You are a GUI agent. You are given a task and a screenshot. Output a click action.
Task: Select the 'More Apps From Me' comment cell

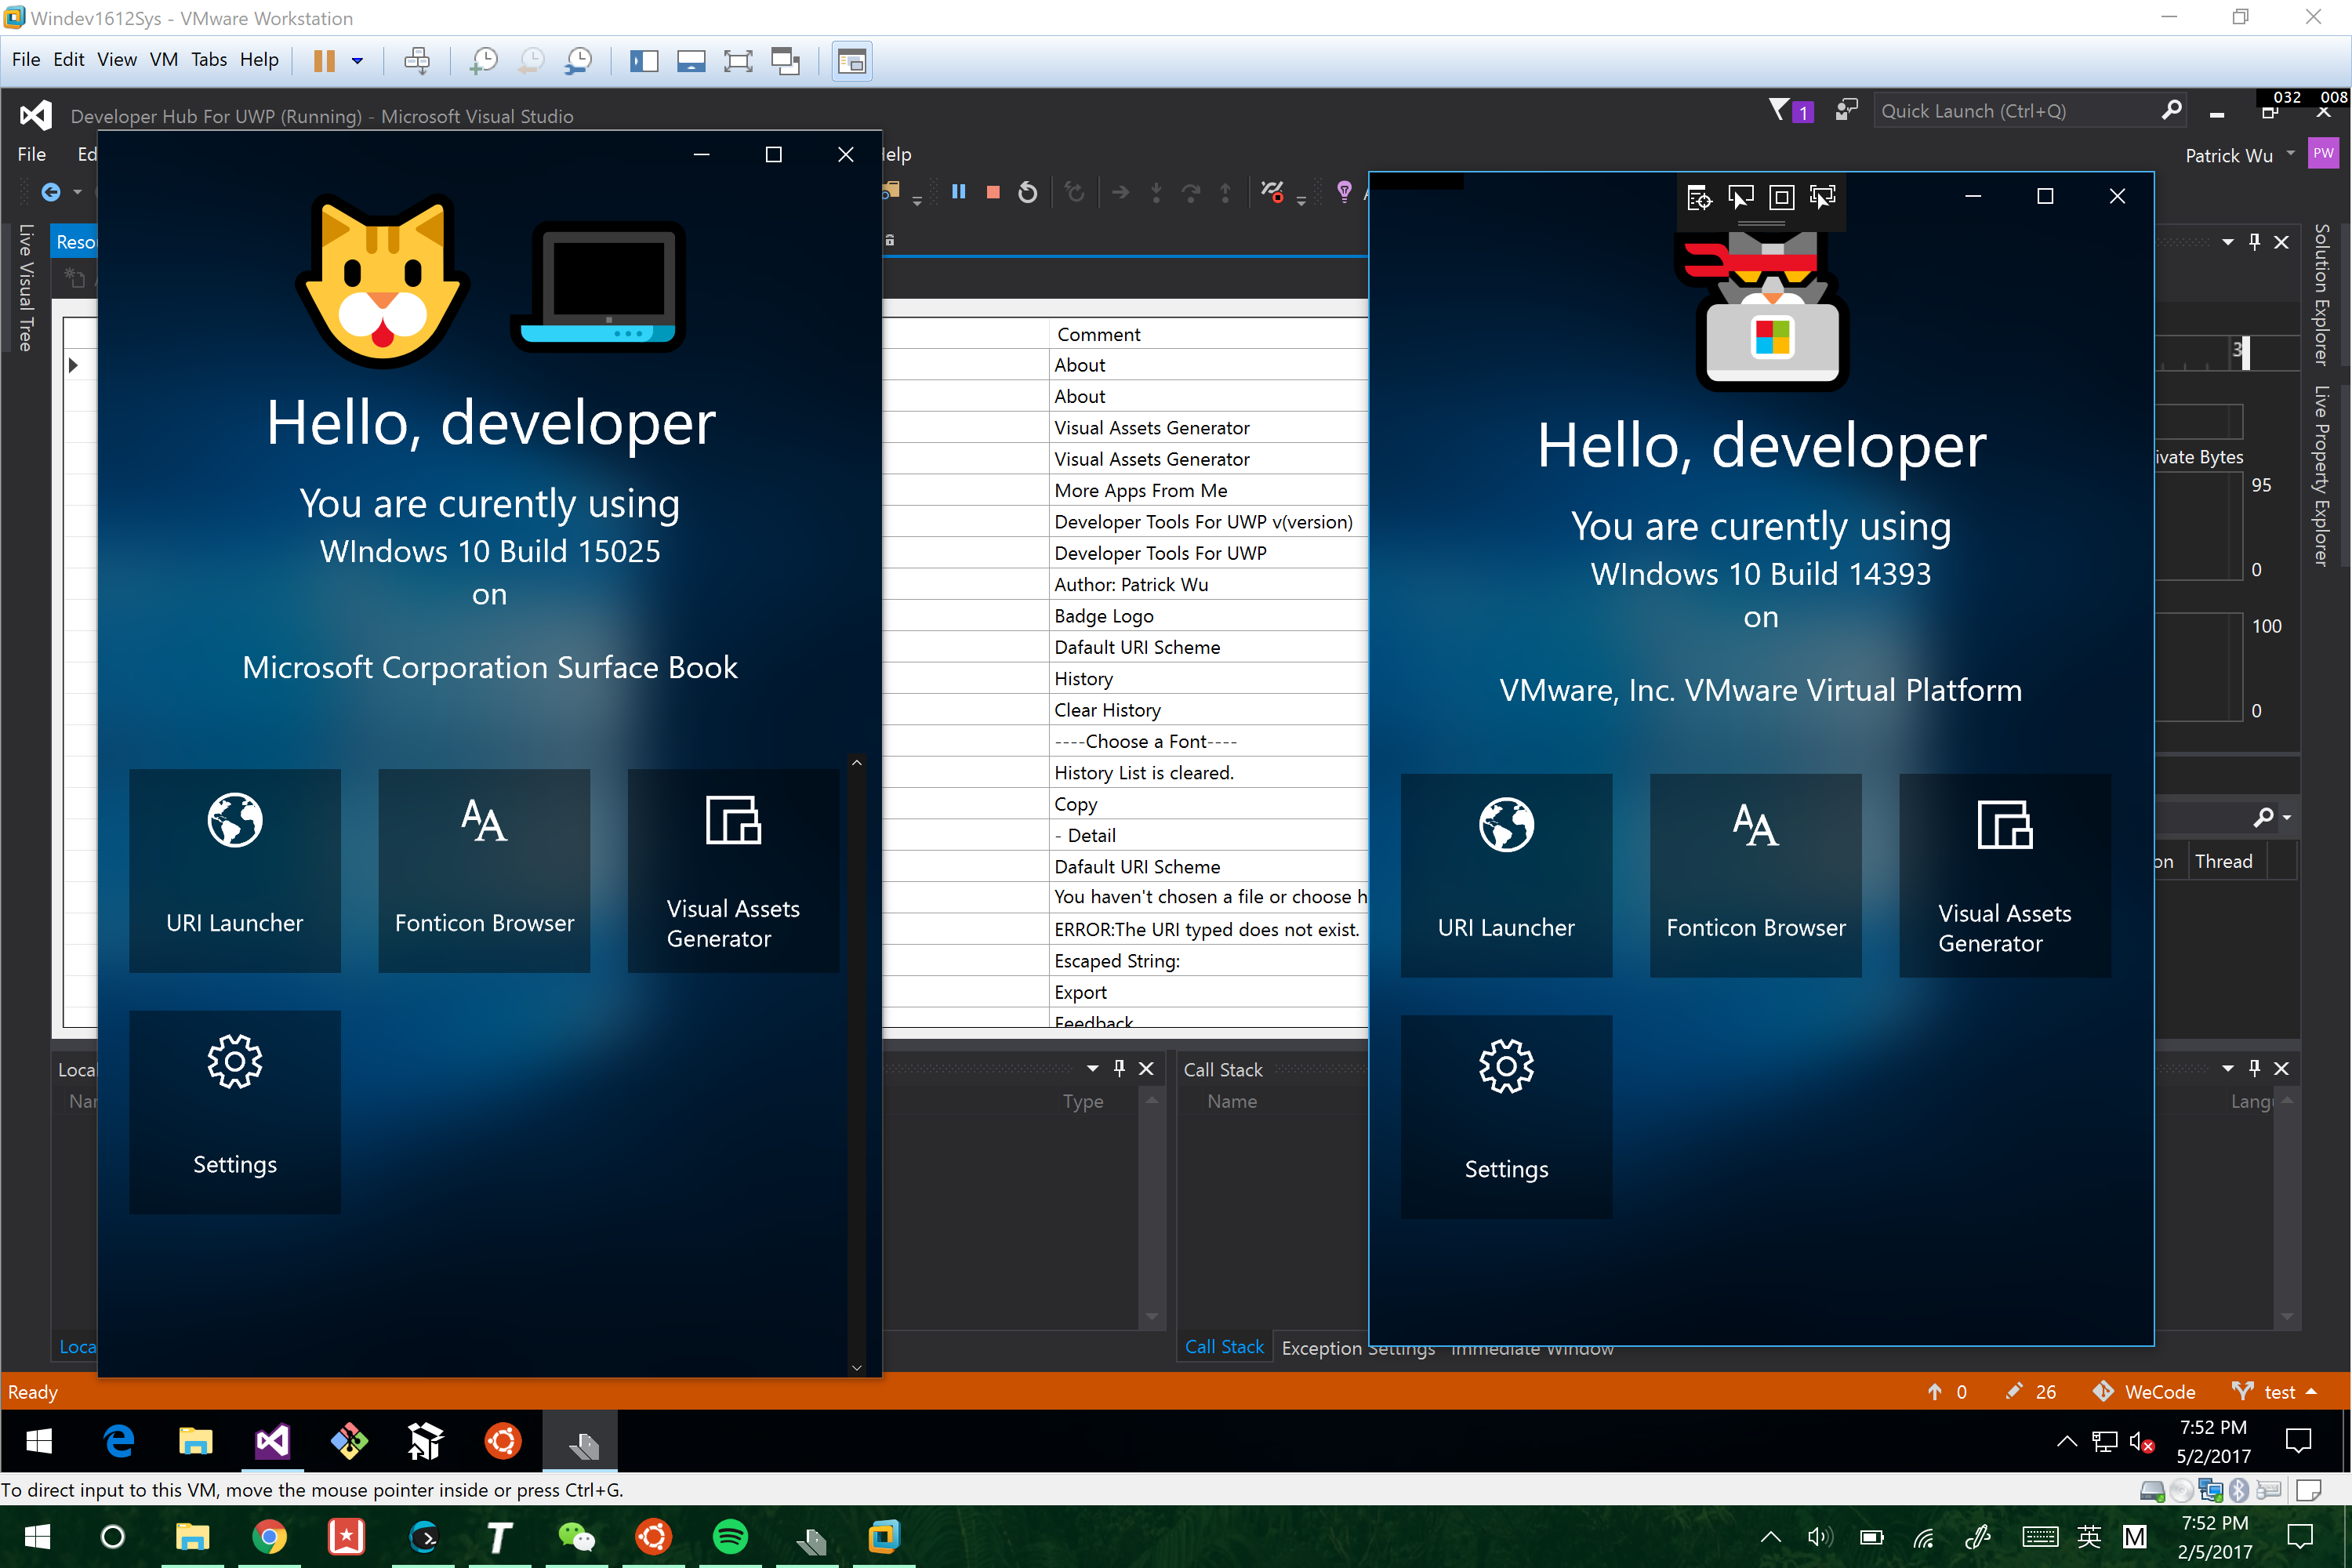click(x=1210, y=490)
